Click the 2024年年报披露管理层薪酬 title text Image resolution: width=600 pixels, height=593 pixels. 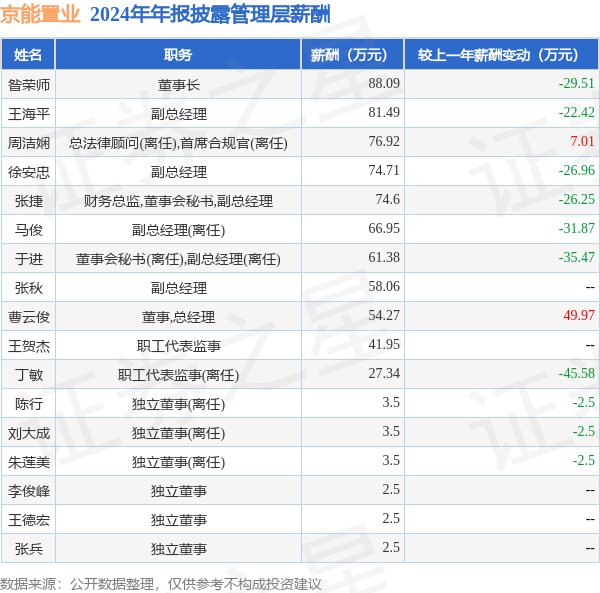(x=210, y=15)
